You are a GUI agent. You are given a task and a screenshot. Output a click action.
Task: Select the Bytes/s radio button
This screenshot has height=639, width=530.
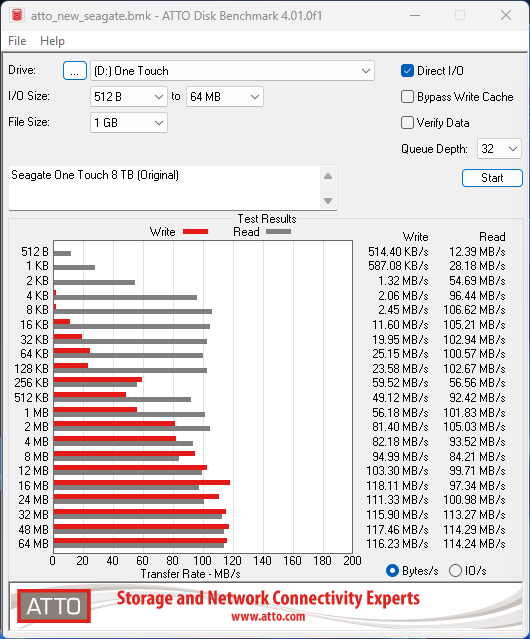(392, 571)
